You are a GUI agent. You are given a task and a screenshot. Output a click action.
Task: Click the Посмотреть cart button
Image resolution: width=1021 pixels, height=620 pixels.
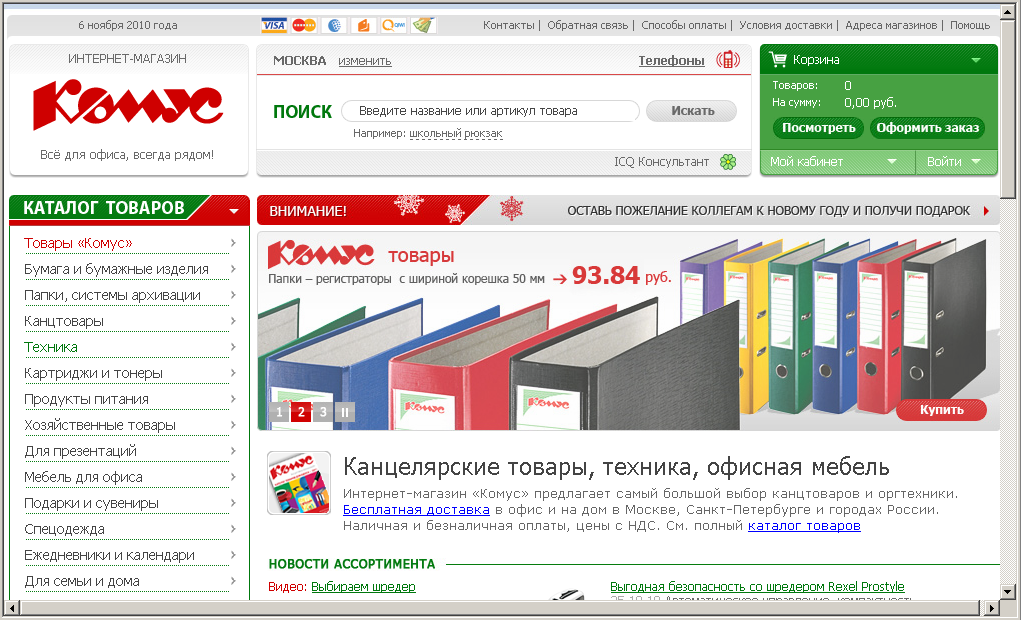pos(818,128)
